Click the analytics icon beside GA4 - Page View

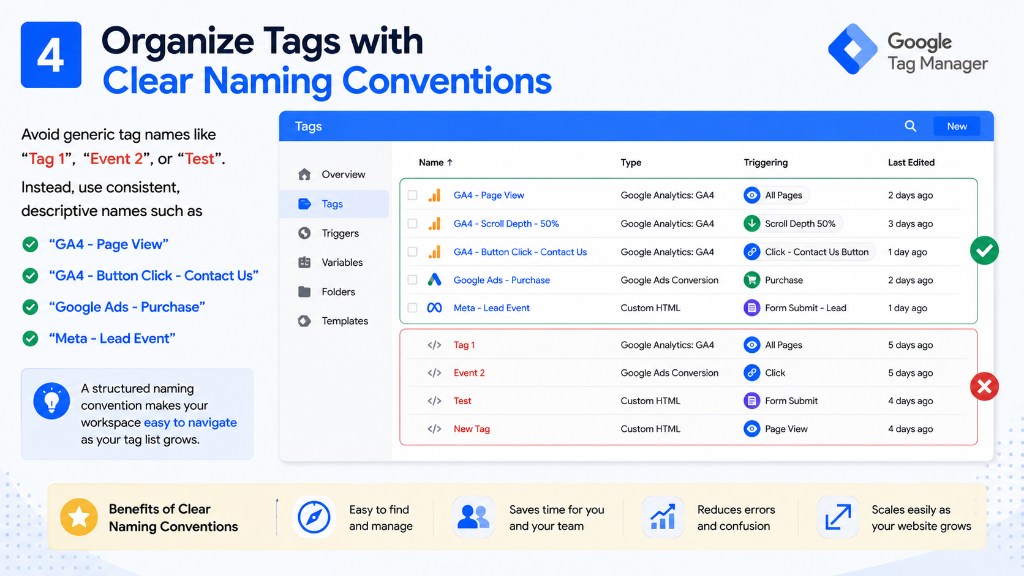[434, 195]
